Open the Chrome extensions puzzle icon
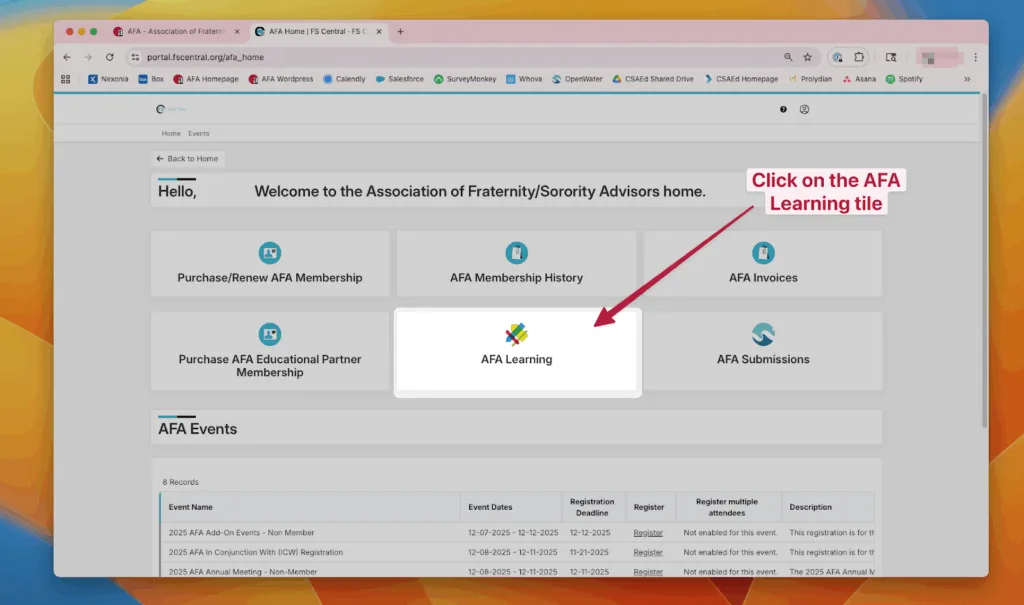The height and width of the screenshot is (605, 1024). pyautogui.click(x=859, y=57)
